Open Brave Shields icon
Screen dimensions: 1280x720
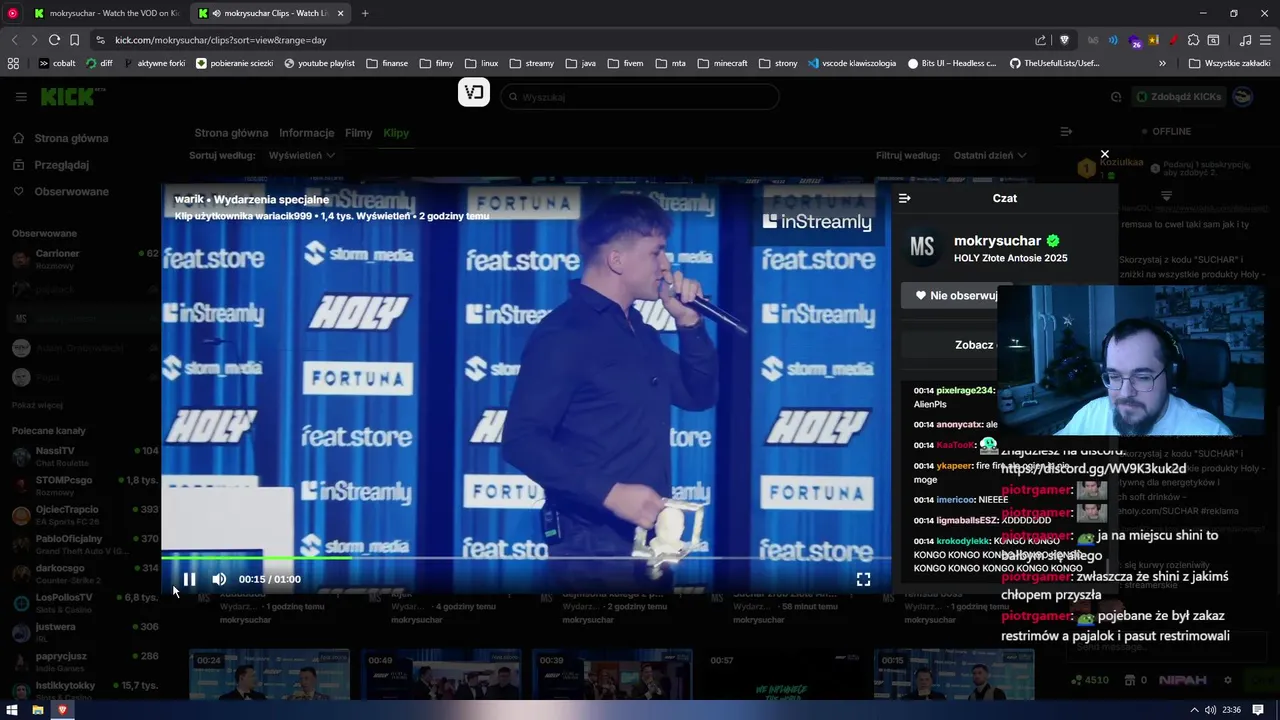click(1064, 40)
